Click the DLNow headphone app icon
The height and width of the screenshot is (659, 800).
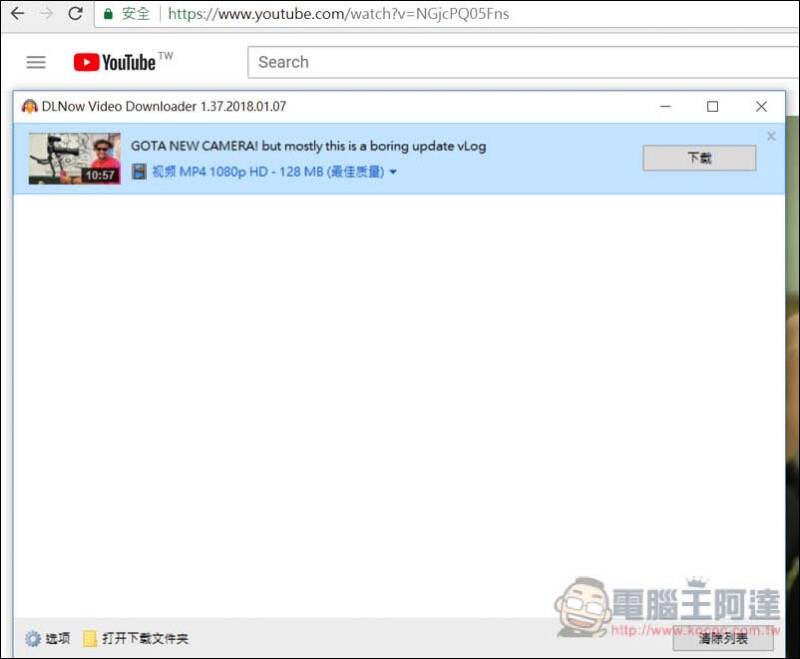(x=30, y=107)
